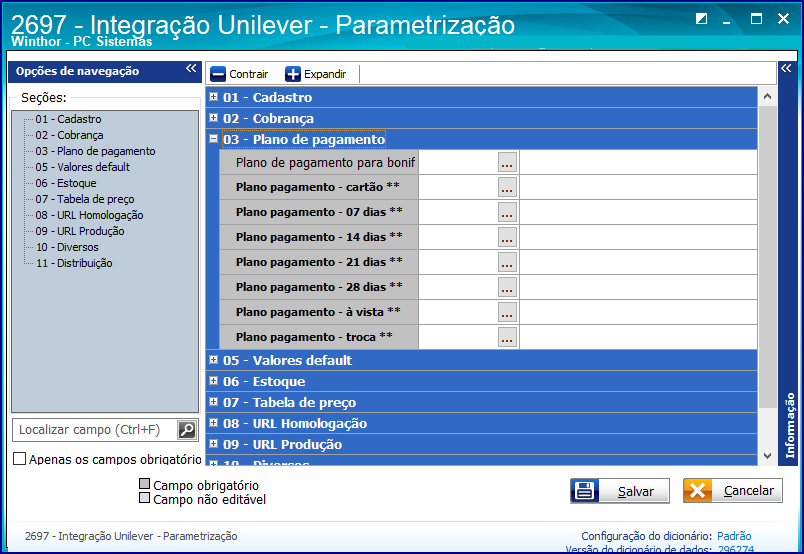
Task: Toggle Apenas os campos obrigatórios checkbox
Action: tap(19, 459)
